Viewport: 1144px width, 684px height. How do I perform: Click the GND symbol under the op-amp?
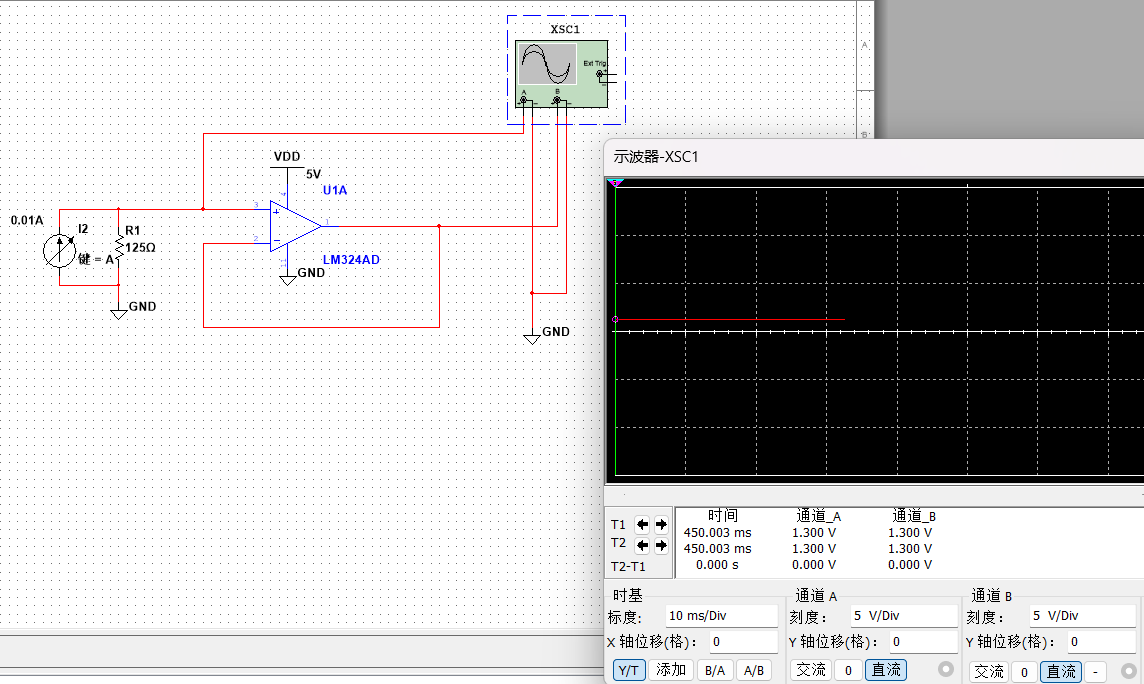tap(287, 280)
